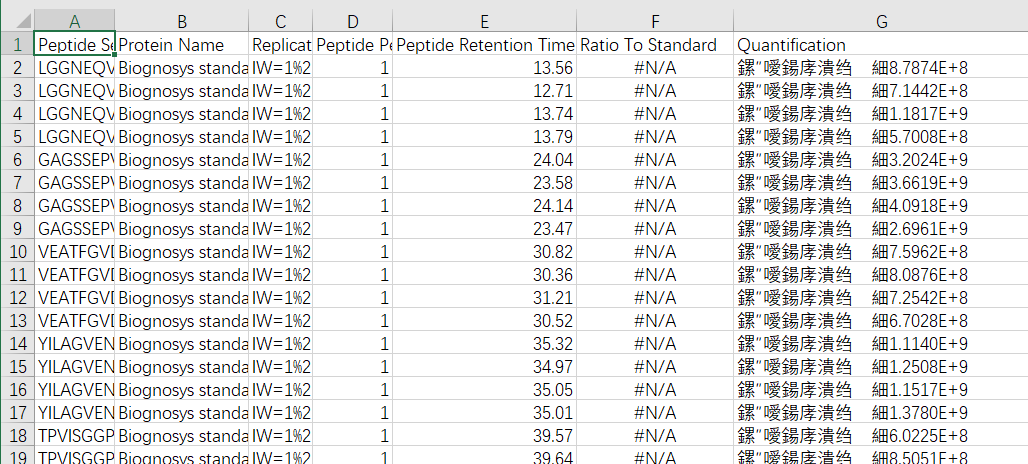Click the retention time cell 24.04
The width and height of the screenshot is (1028, 464).
(485, 160)
